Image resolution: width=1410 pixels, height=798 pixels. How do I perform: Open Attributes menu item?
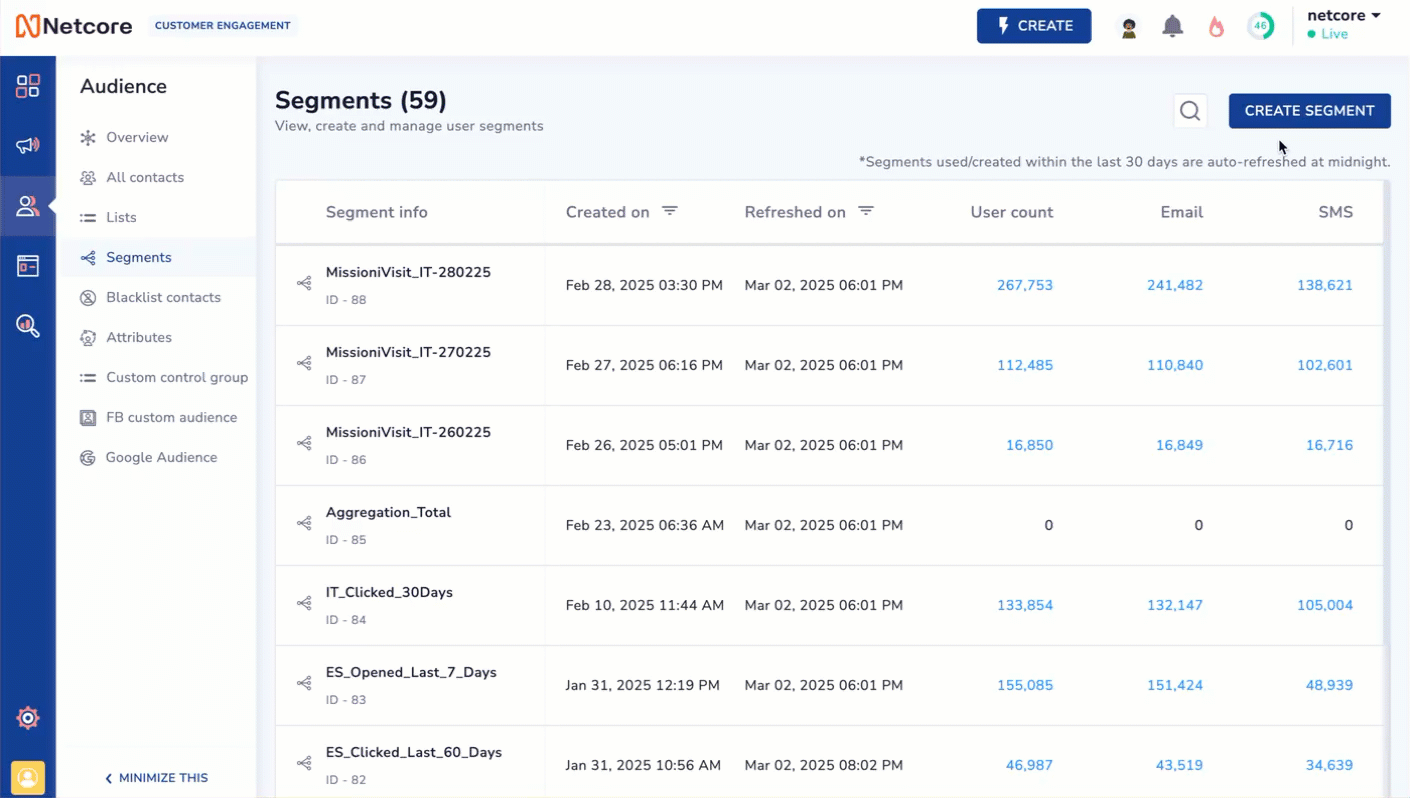point(139,337)
